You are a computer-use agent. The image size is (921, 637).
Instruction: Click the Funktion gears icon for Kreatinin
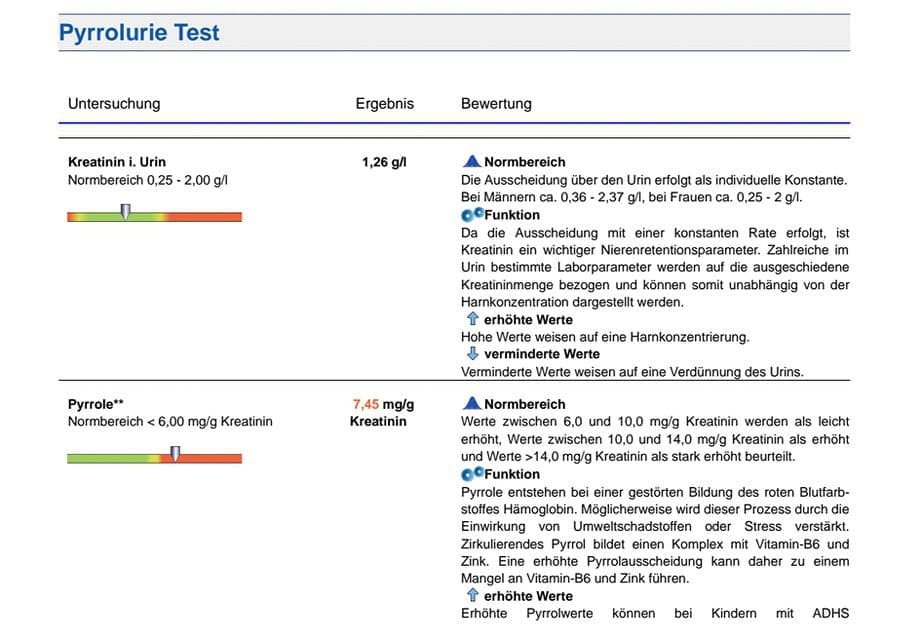(472, 215)
